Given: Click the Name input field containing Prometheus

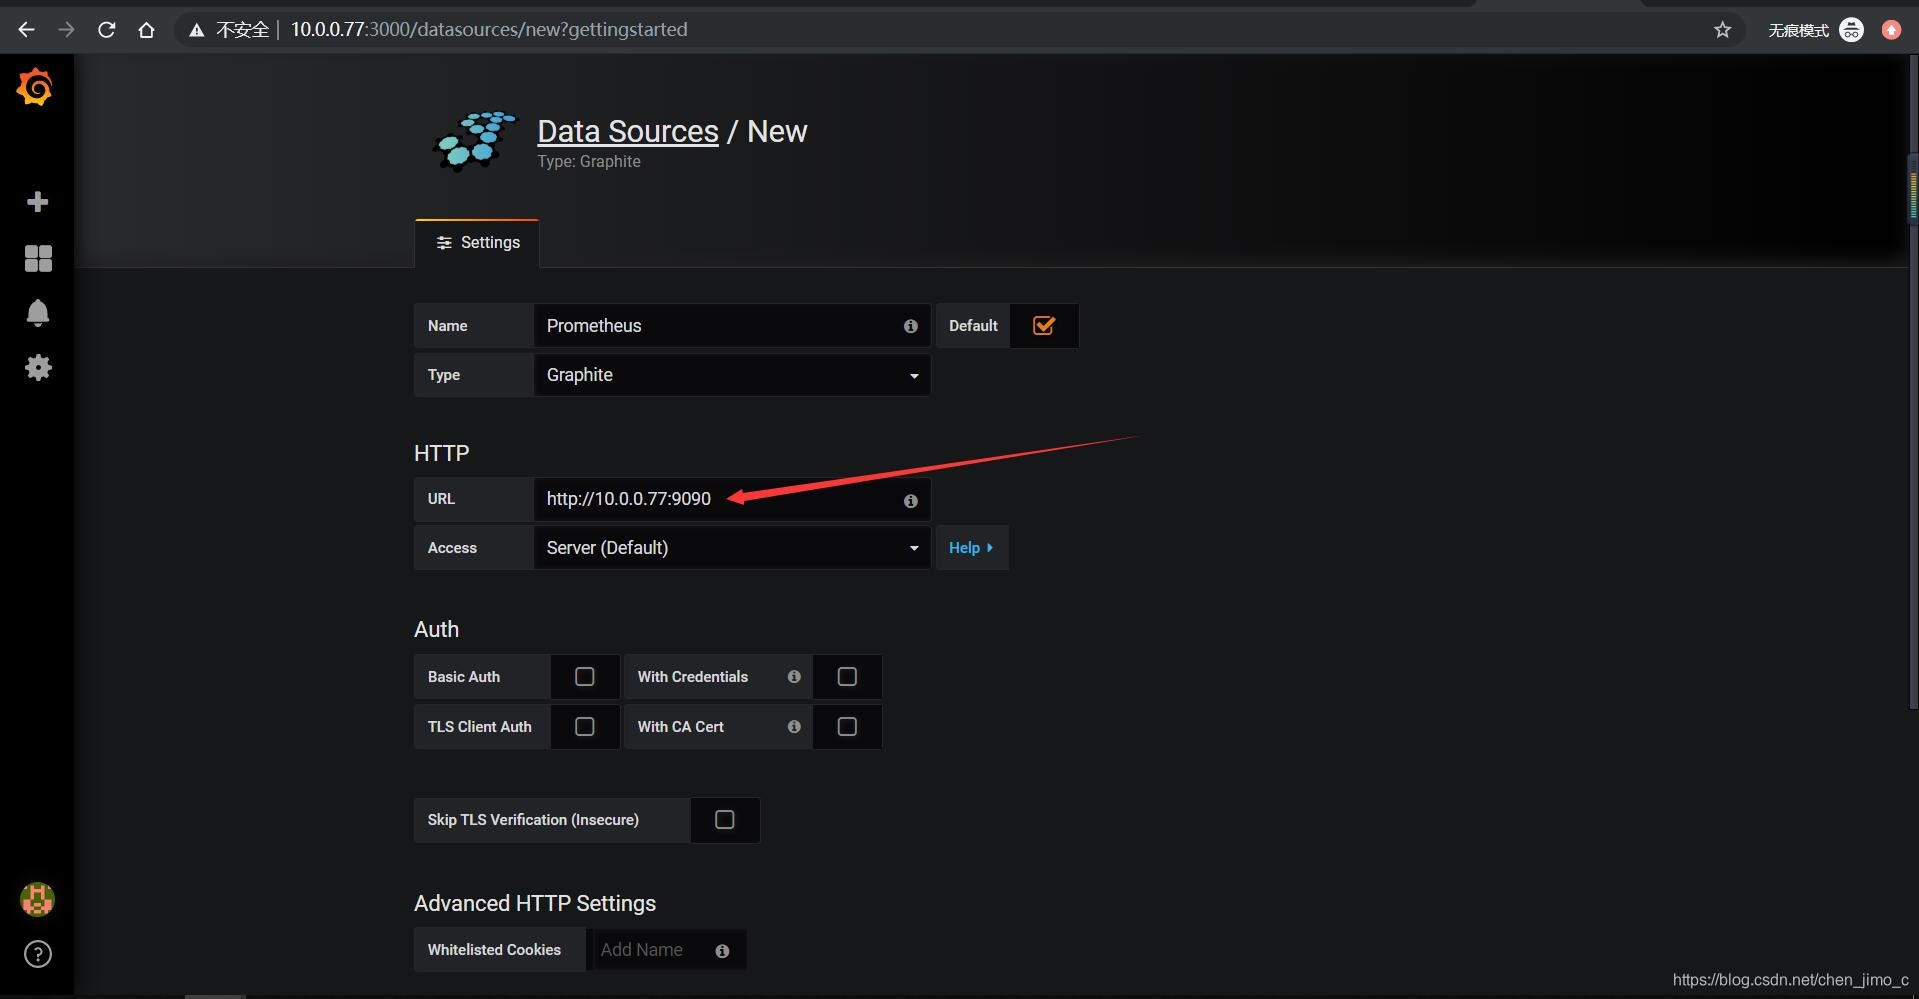Looking at the screenshot, I should pyautogui.click(x=732, y=326).
